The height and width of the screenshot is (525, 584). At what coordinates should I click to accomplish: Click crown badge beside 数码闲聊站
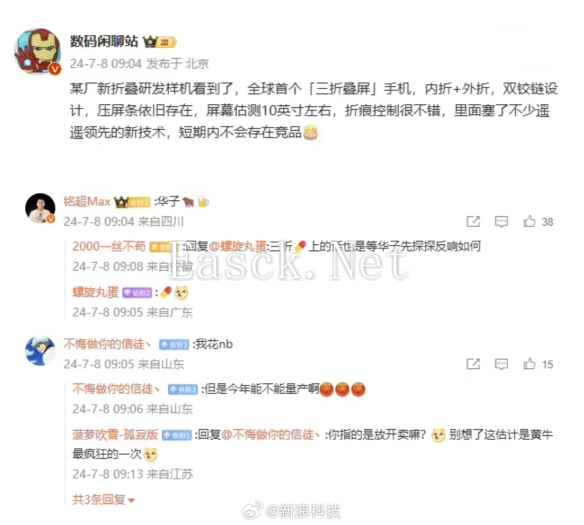click(150, 42)
